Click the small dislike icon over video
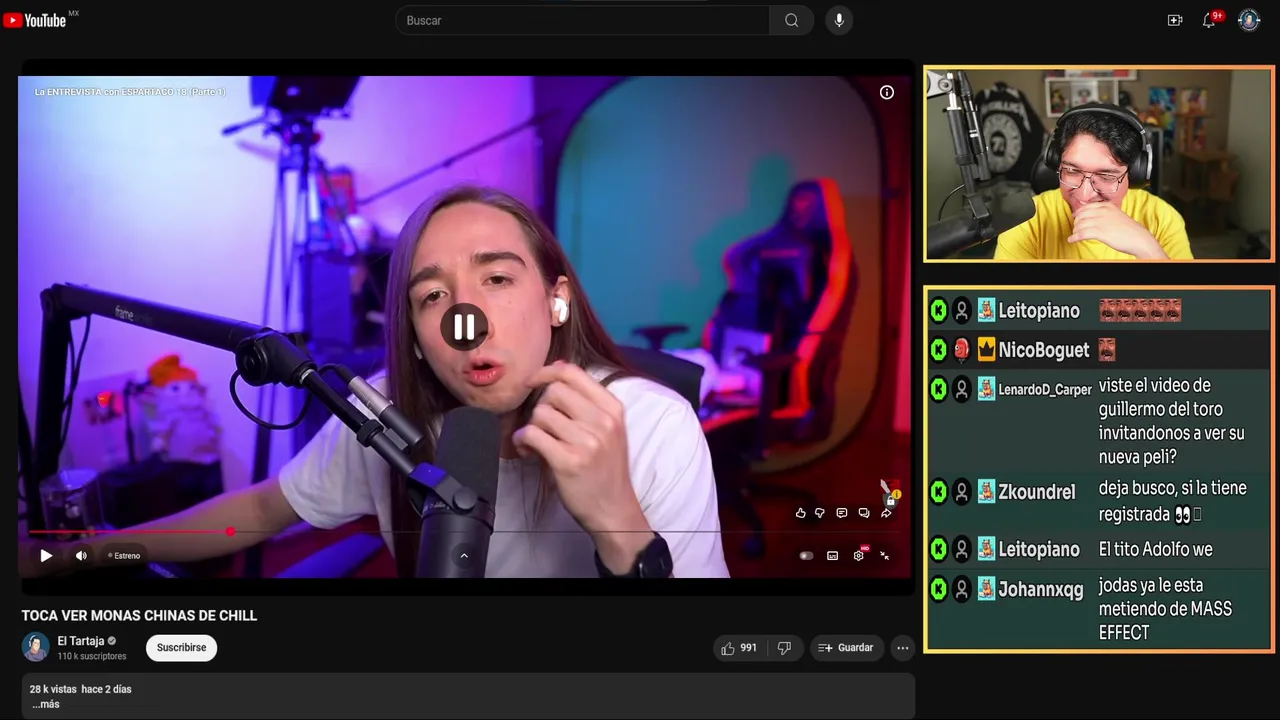 pyautogui.click(x=820, y=513)
